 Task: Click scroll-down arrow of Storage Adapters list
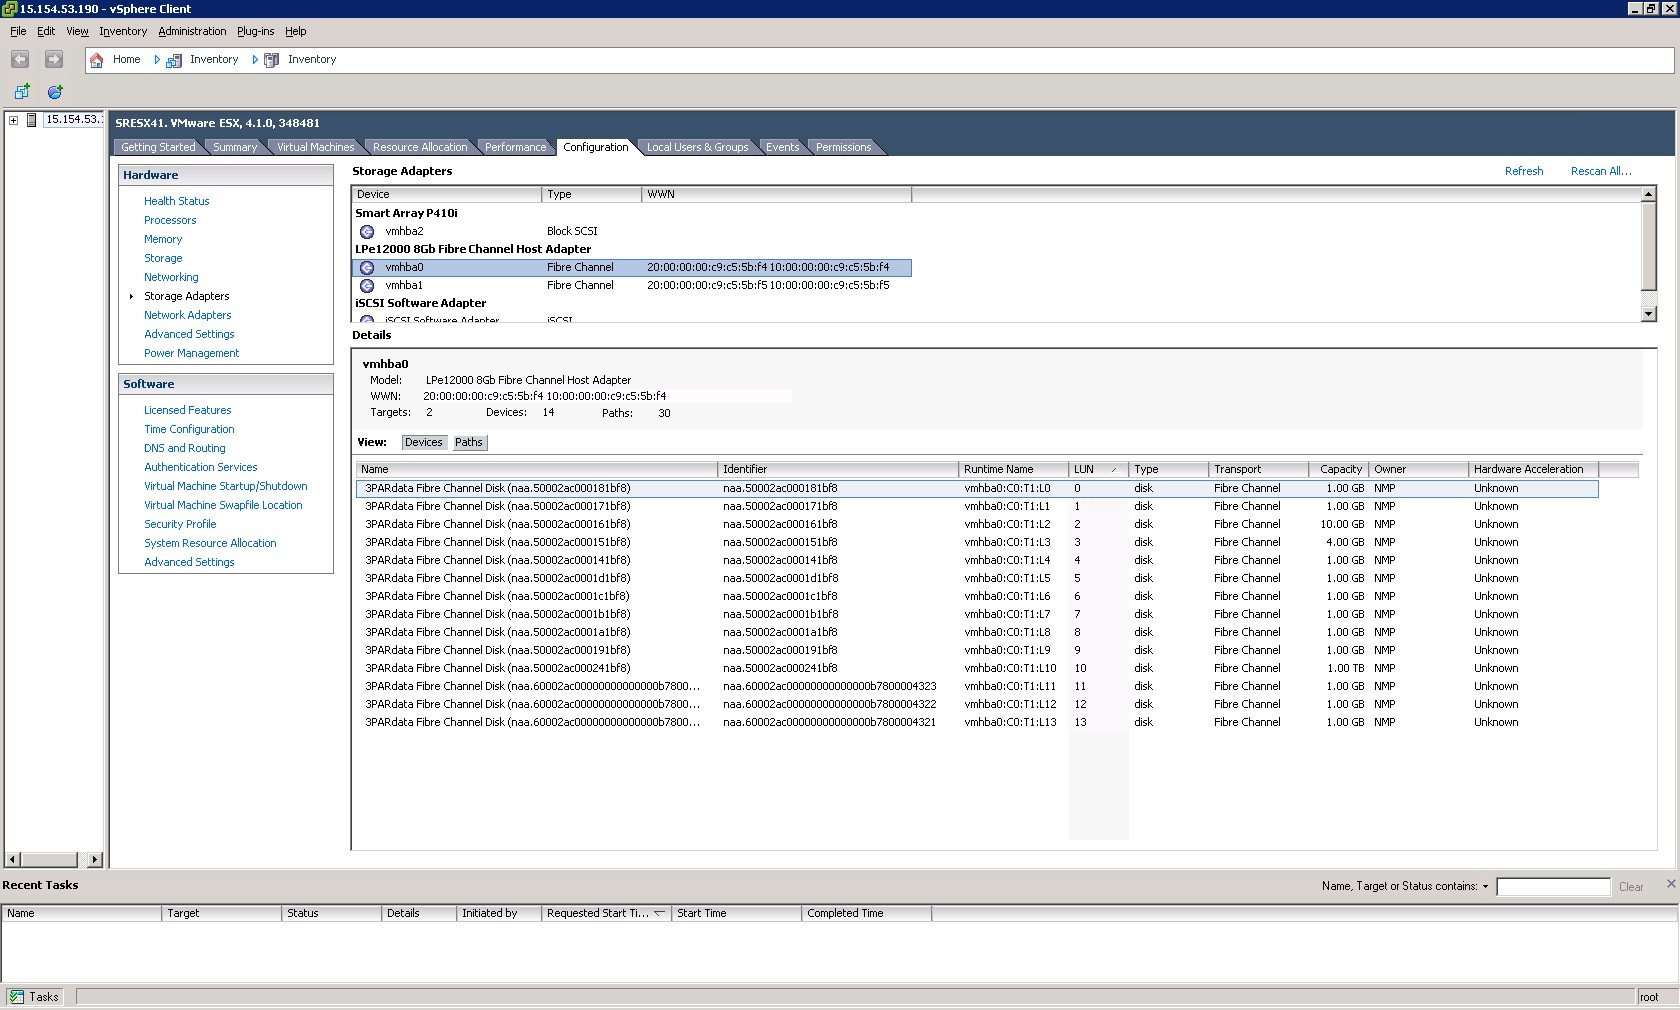(x=1649, y=314)
